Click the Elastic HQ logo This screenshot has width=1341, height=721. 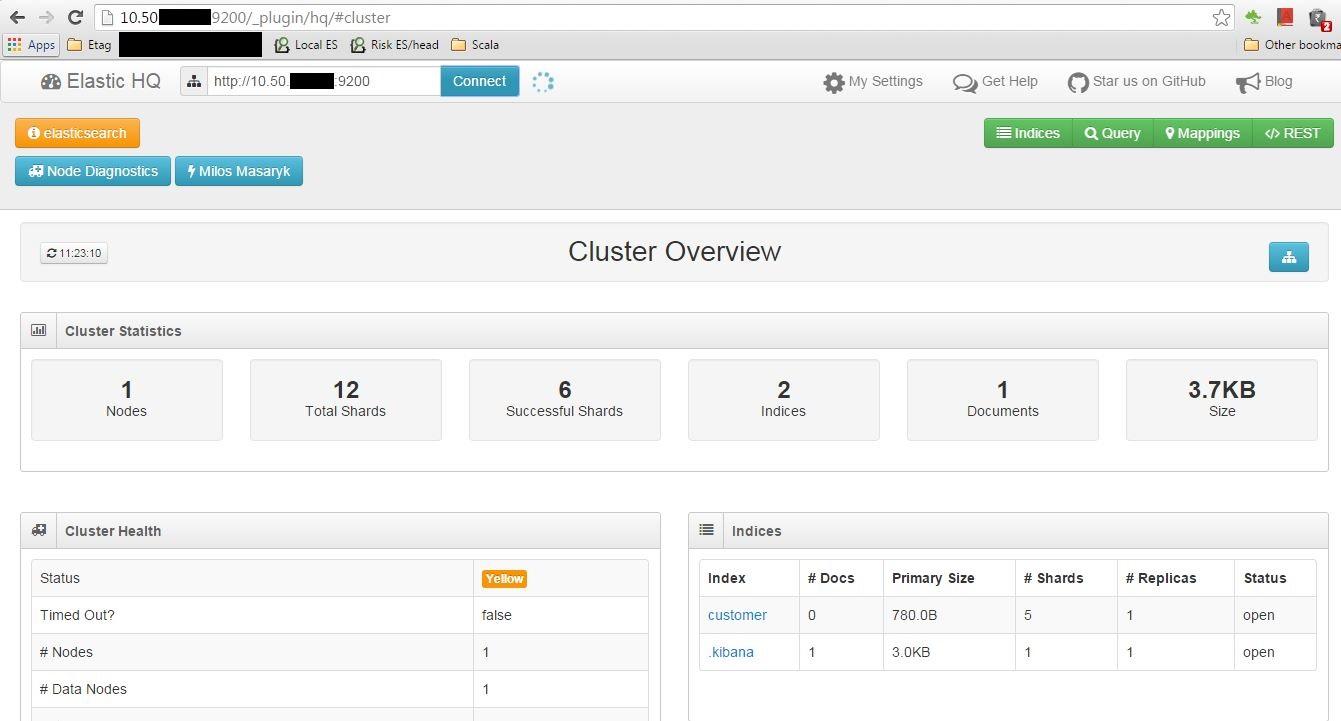pos(99,81)
